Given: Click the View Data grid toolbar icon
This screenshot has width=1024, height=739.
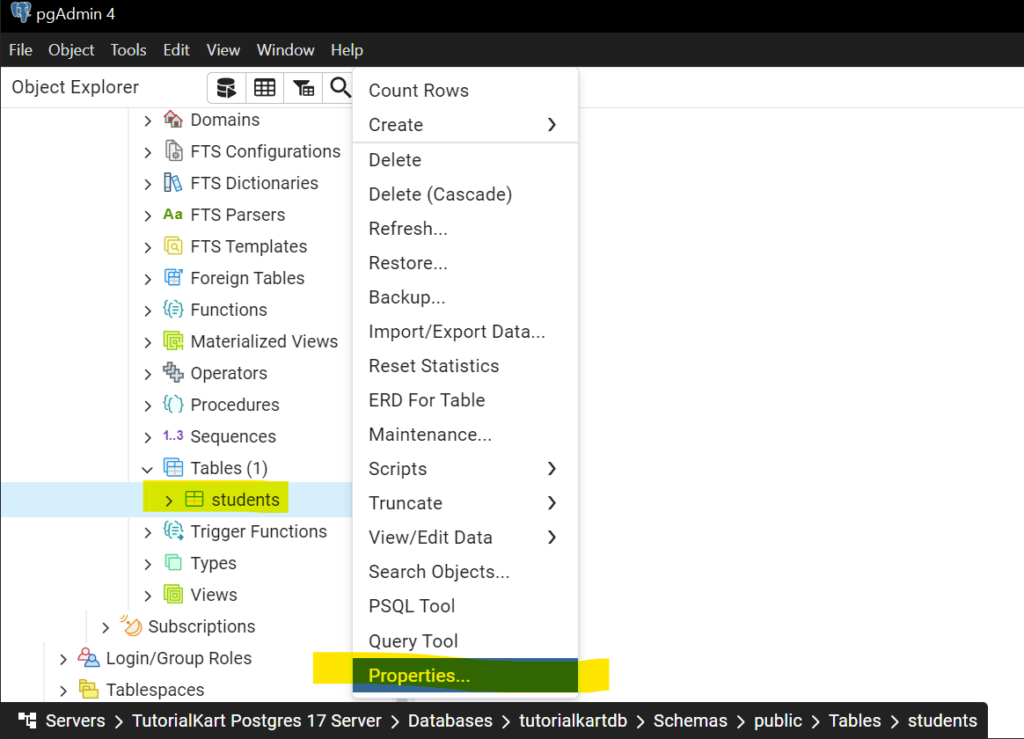Looking at the screenshot, I should tap(264, 87).
